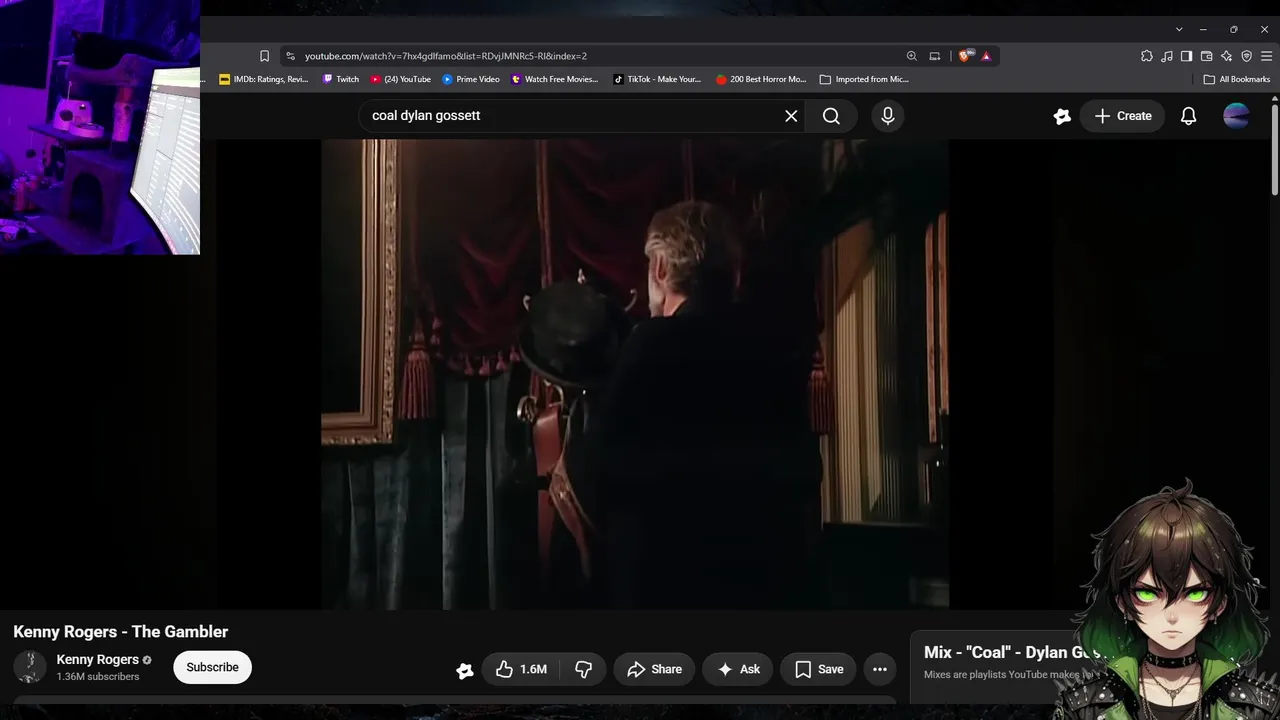The height and width of the screenshot is (720, 1280).
Task: Open the Leo AI sparkle icon in toolbar
Action: point(1226,56)
